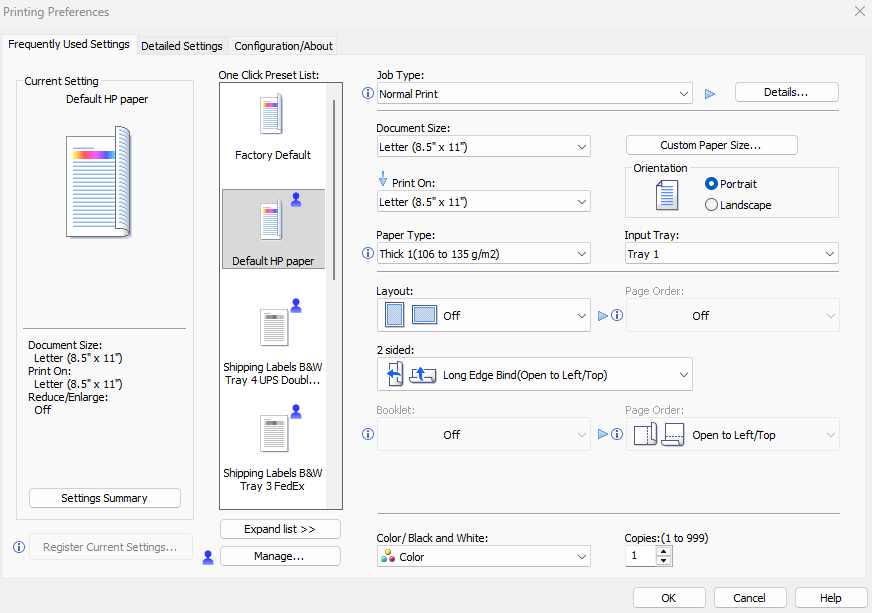Click the user icon below the preset list
The height and width of the screenshot is (613, 872).
pos(207,557)
